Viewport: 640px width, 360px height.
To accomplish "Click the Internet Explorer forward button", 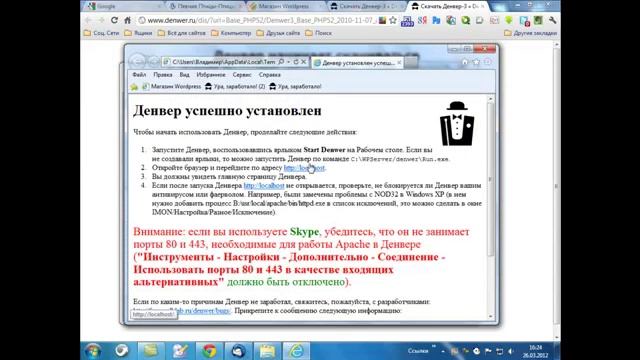I will [x=153, y=62].
